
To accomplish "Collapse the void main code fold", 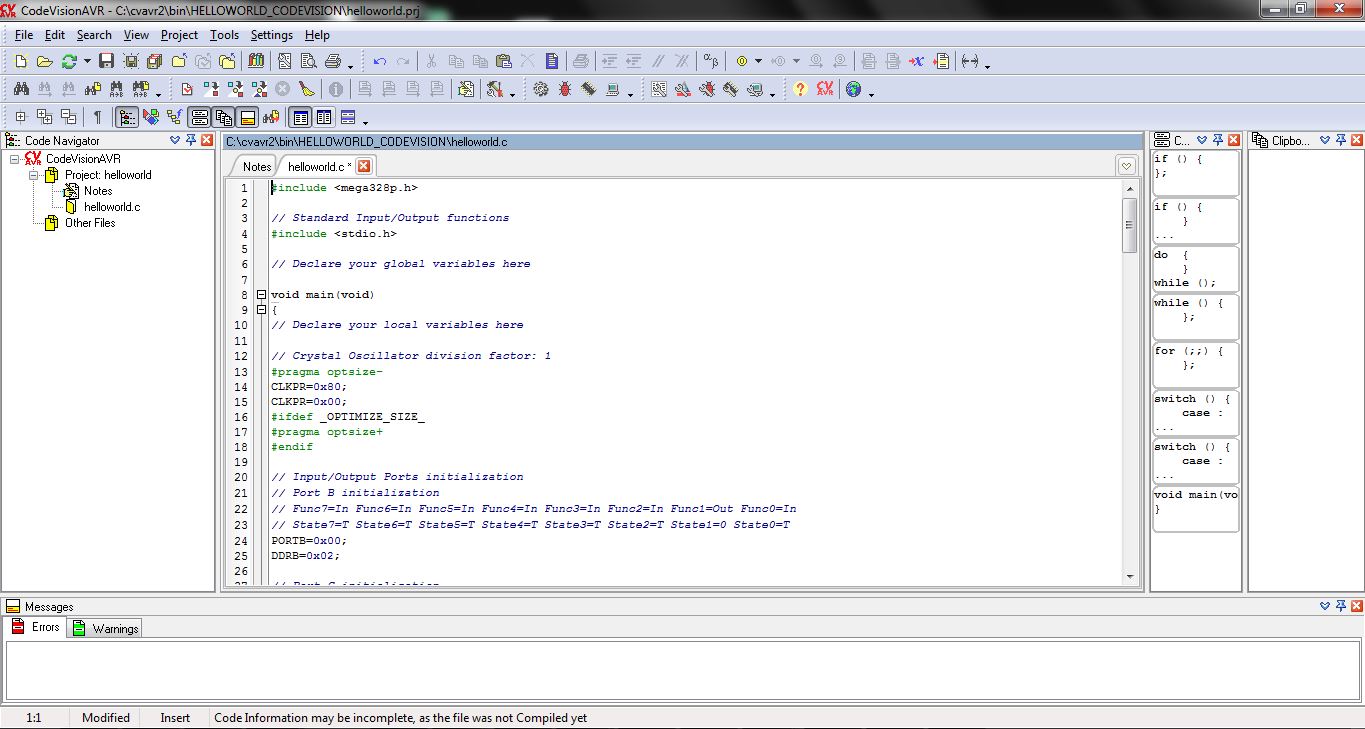I will coord(261,295).
